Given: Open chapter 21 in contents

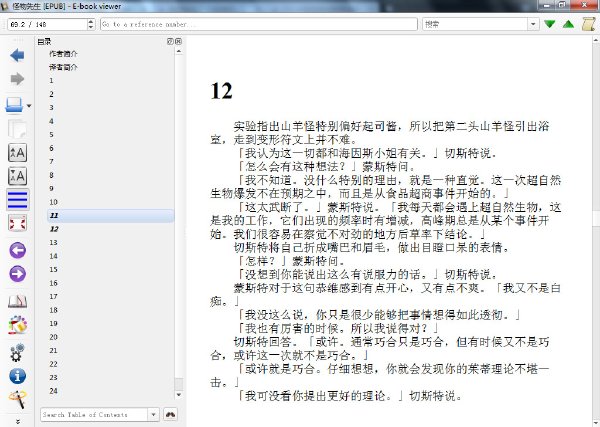Looking at the screenshot, I should [54, 350].
